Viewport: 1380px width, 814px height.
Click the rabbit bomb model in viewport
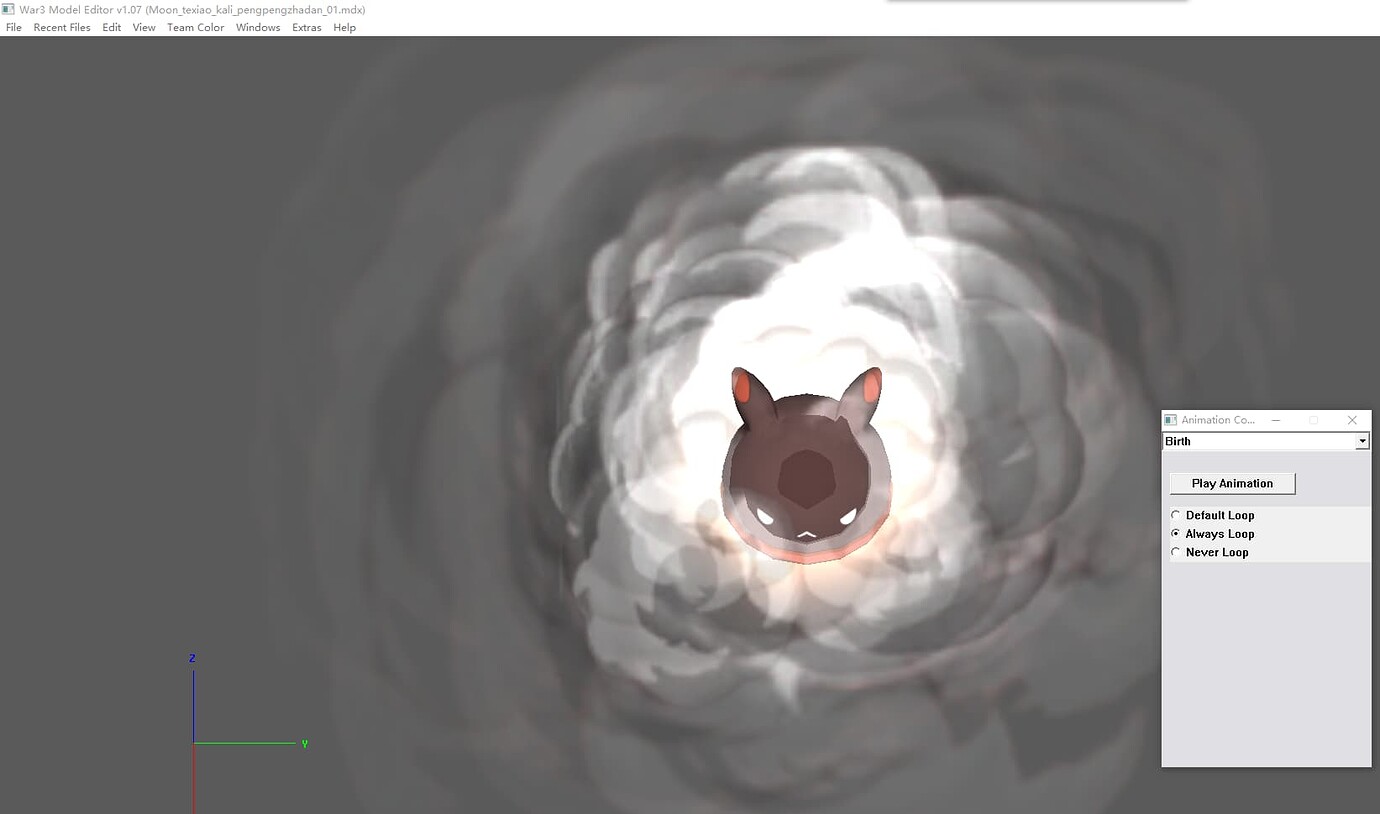806,465
